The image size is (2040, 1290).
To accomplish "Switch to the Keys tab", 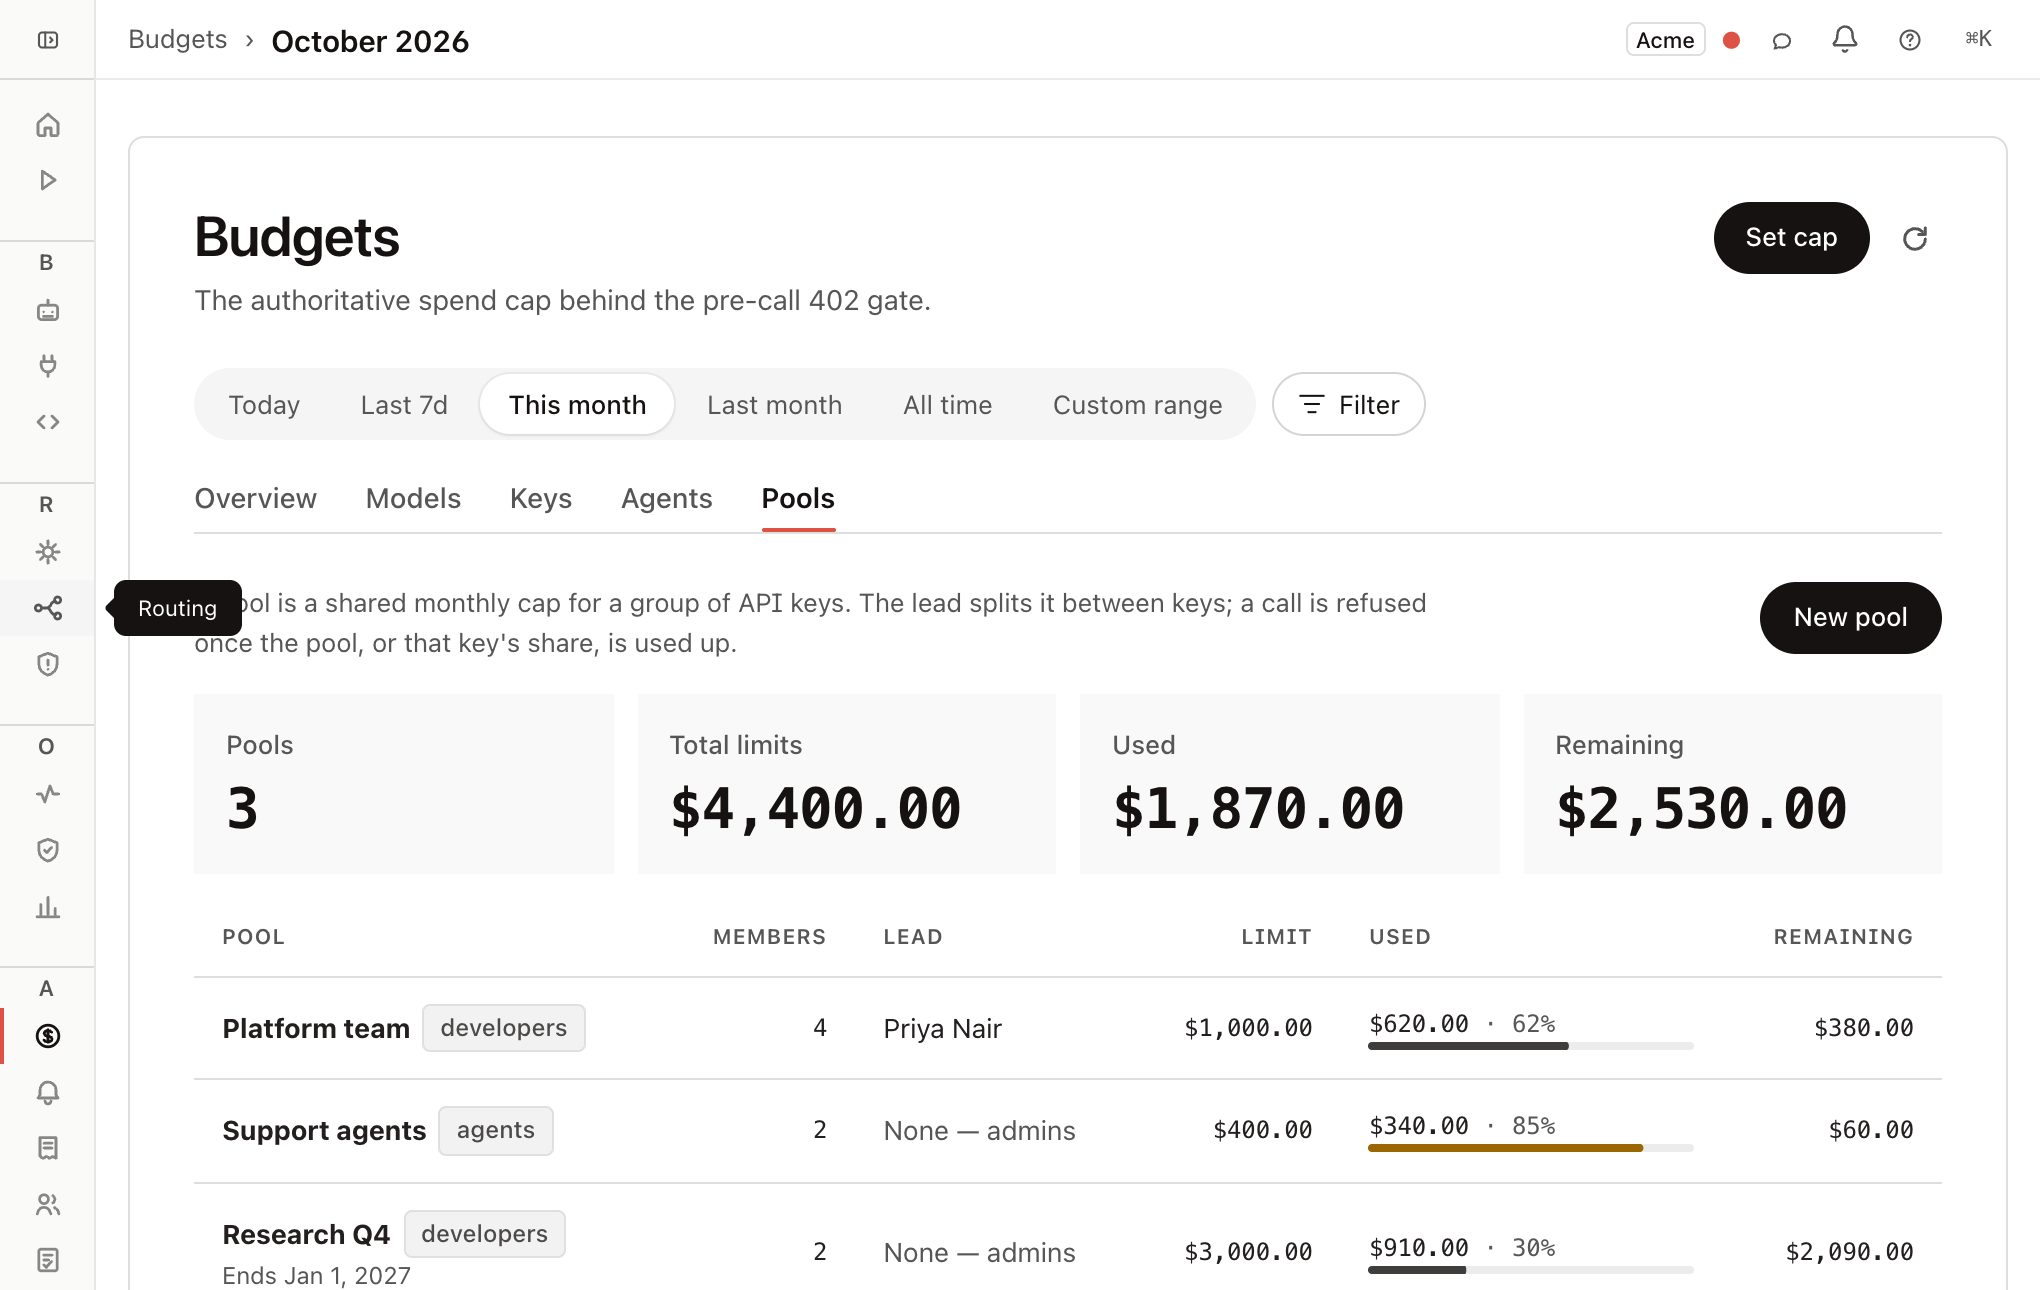I will coord(541,498).
